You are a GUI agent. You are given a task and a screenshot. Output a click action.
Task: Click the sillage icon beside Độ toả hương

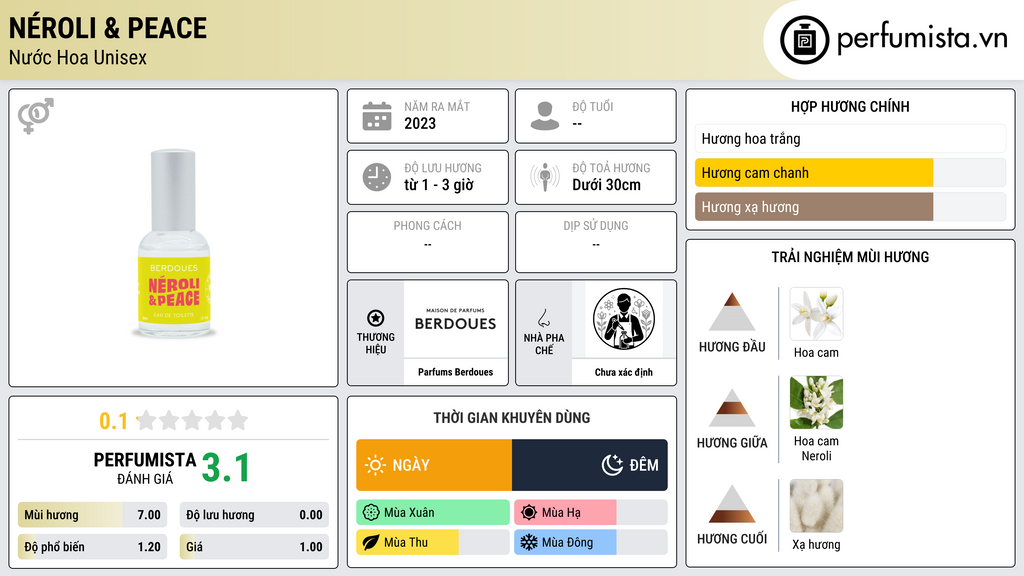click(x=545, y=177)
